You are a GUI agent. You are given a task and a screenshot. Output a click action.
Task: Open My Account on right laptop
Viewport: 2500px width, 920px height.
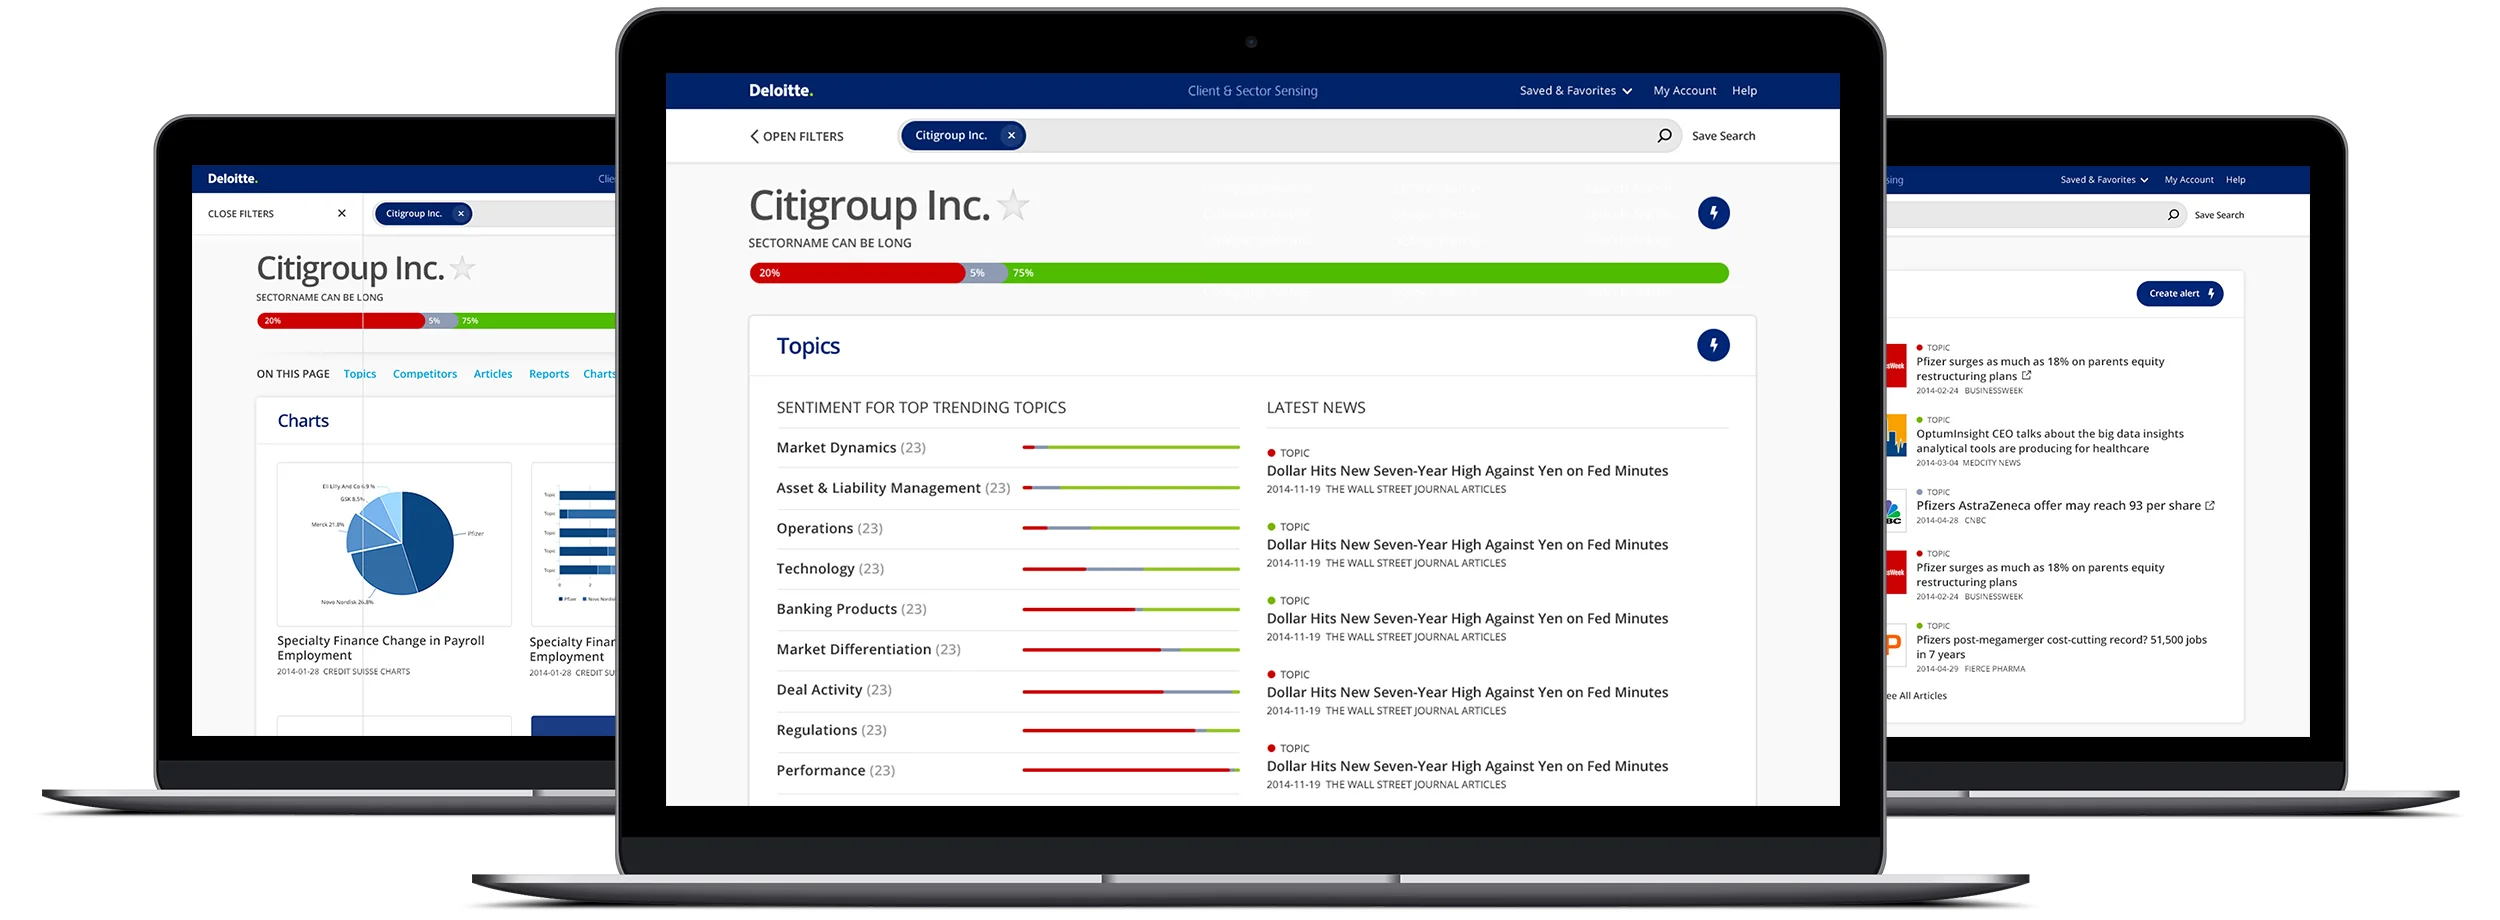(x=2189, y=180)
